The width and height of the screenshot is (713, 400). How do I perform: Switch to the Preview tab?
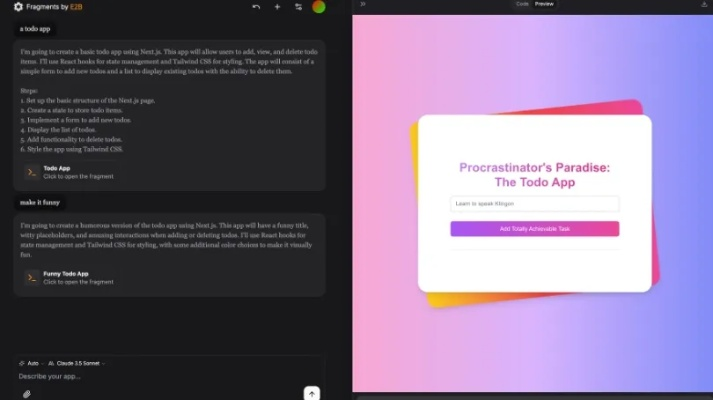coord(544,4)
